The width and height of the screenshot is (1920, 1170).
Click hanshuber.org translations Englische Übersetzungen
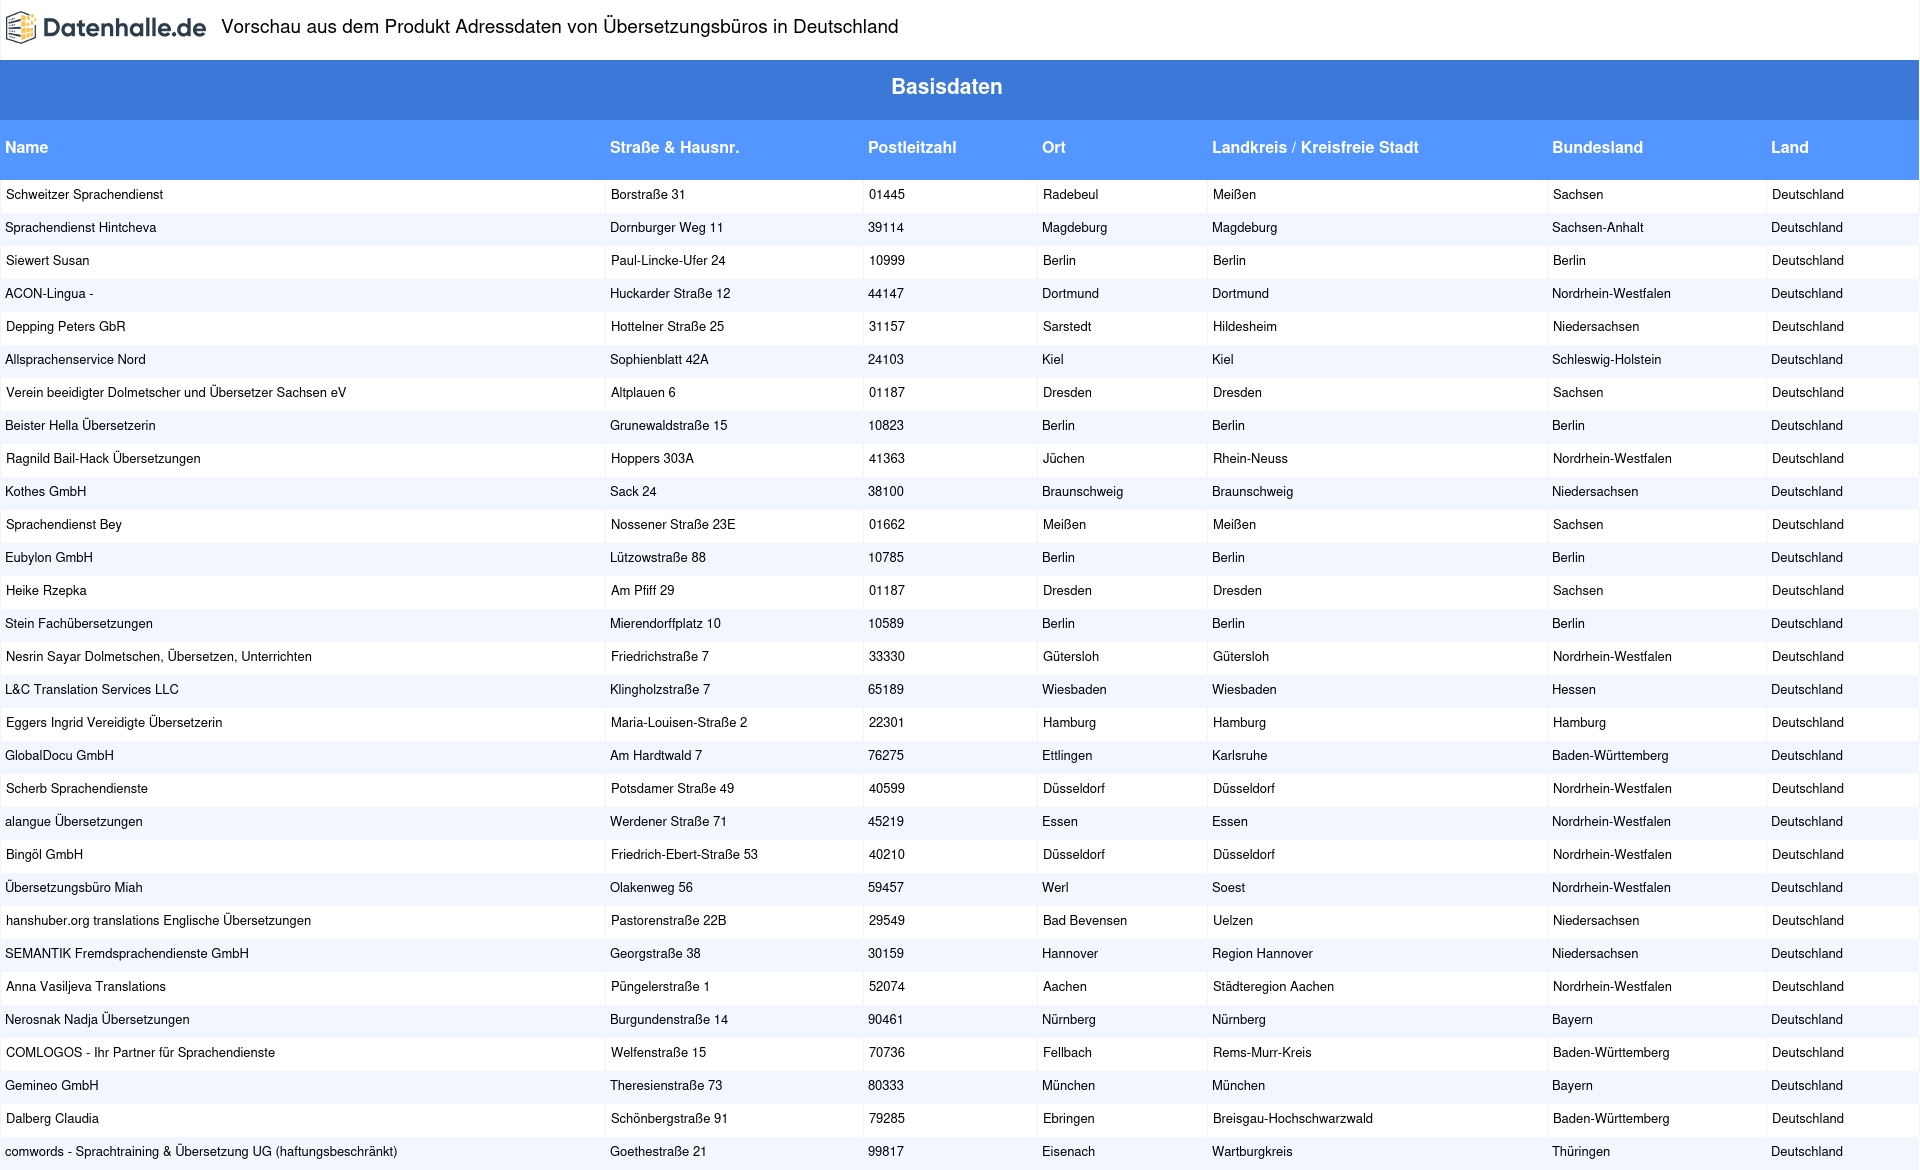(158, 921)
